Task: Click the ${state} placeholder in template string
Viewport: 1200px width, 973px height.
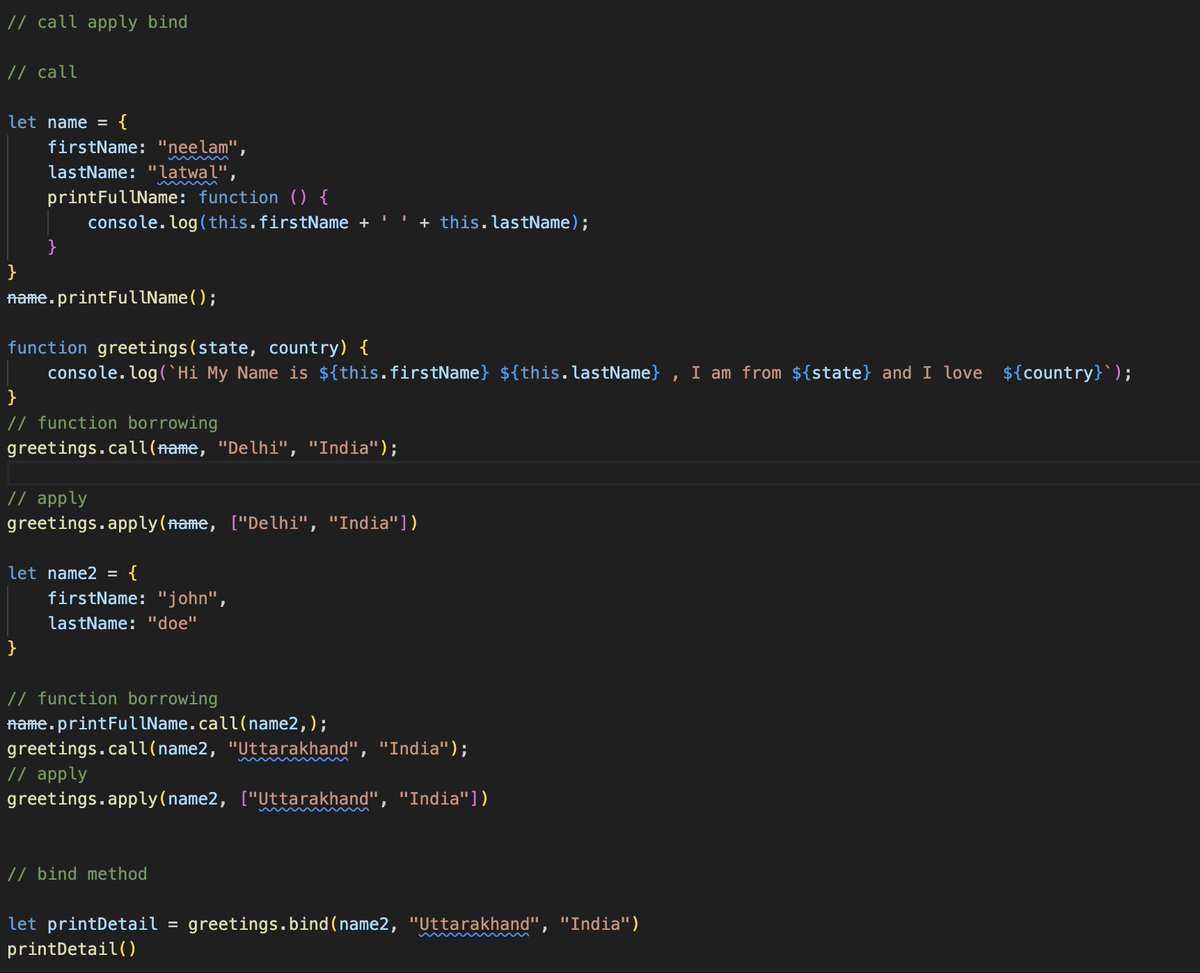Action: coord(831,372)
